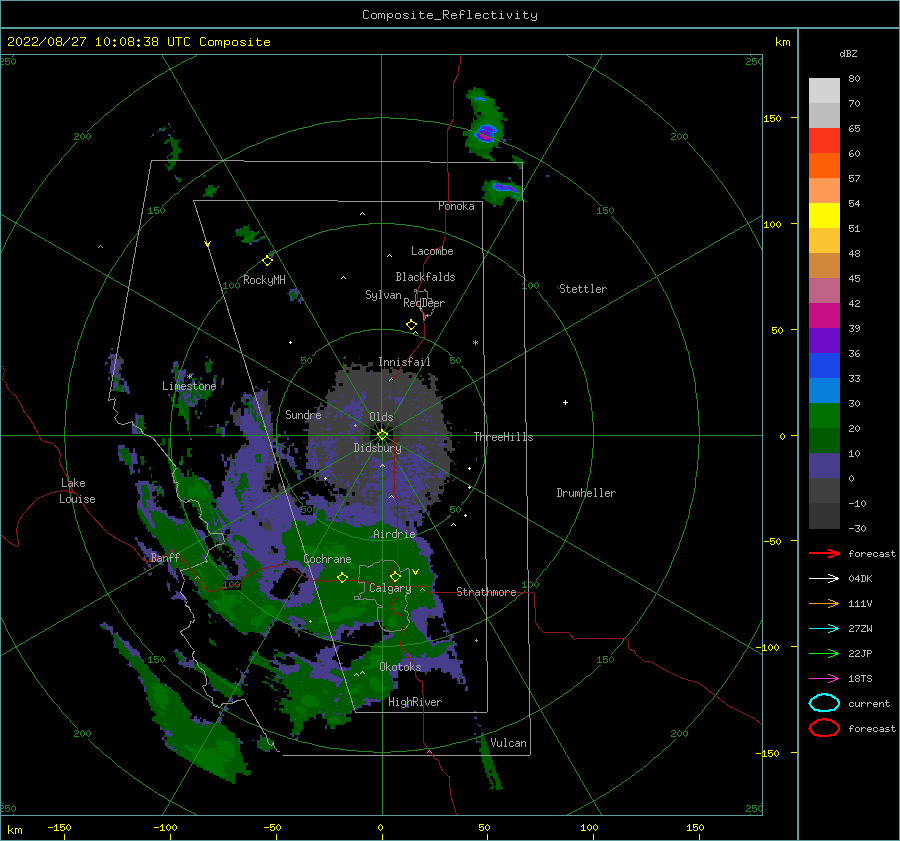Image resolution: width=900 pixels, height=841 pixels.
Task: Click the Vulcan town label
Action: pyautogui.click(x=509, y=743)
